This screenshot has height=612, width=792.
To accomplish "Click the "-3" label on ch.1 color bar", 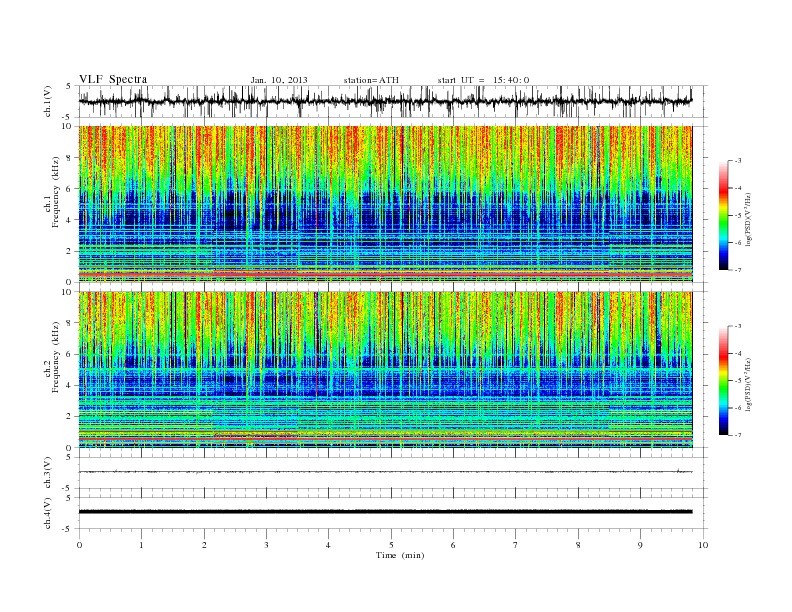I will pos(738,161).
